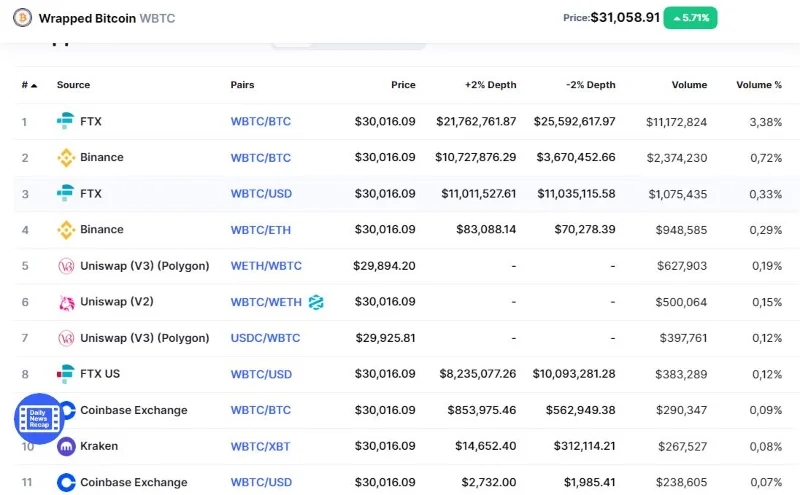Click the Binance source name in row 2
This screenshot has height=495, width=800.
click(x=102, y=157)
